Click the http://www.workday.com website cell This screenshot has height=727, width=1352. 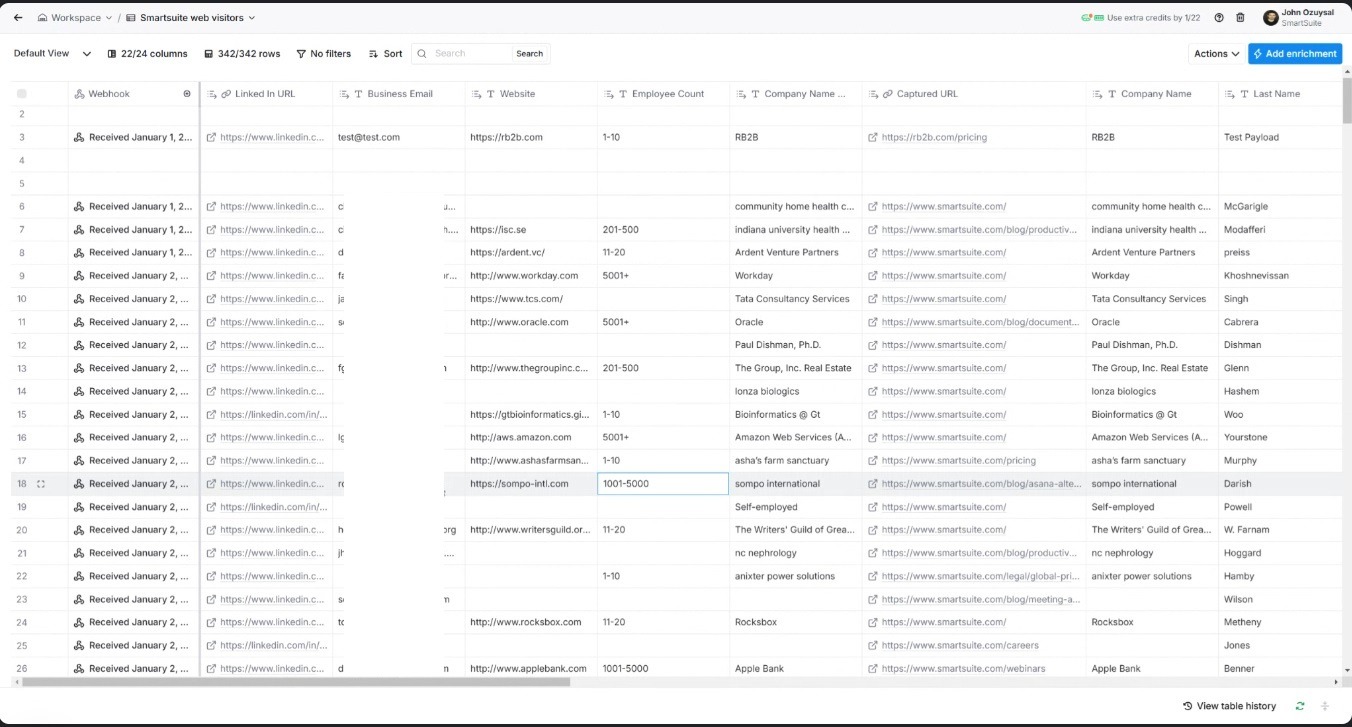tap(531, 276)
